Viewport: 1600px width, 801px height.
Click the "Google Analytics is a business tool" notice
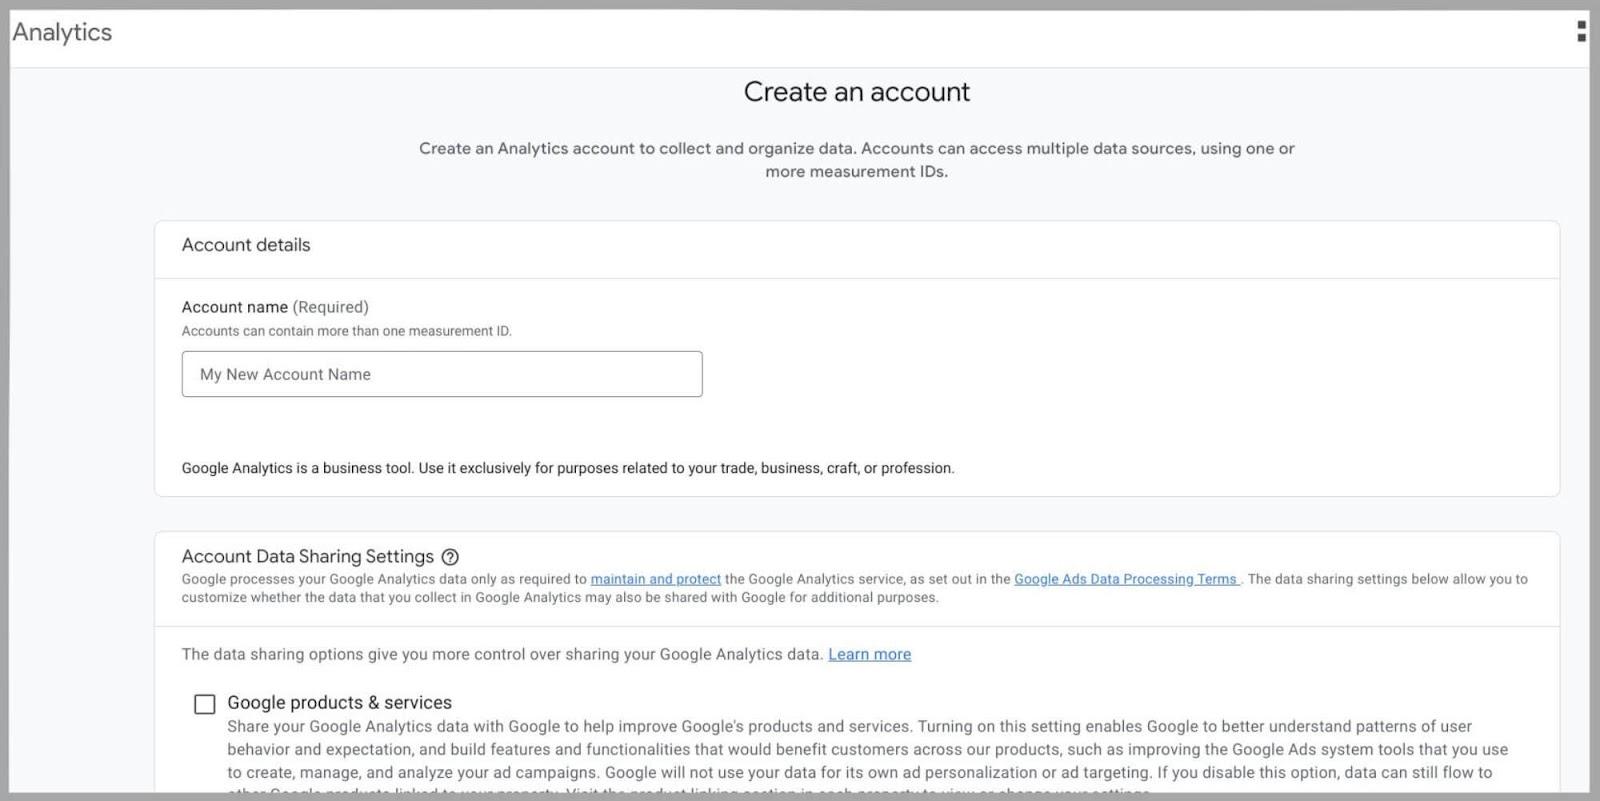(567, 468)
